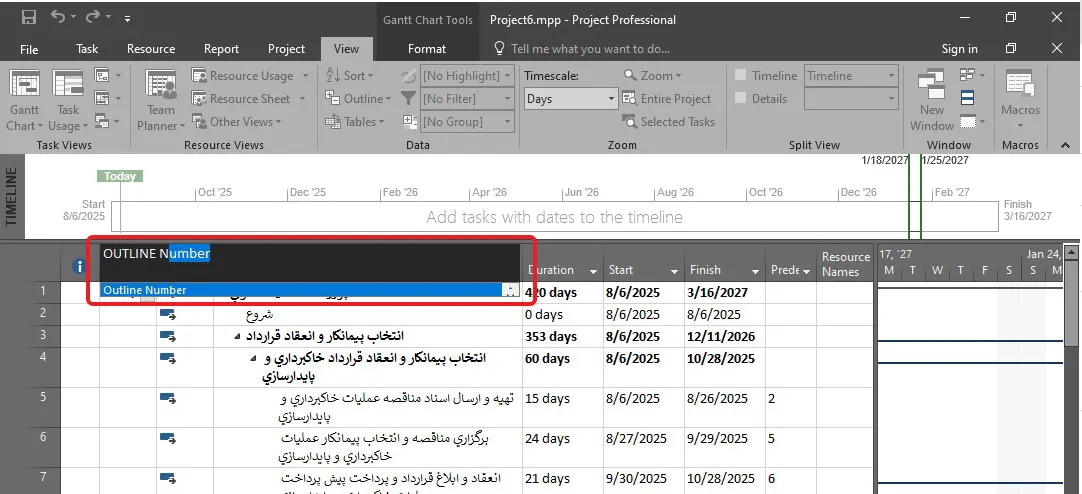Click the Selected Tasks zoom button
Image resolution: width=1082 pixels, height=494 pixels.
tap(669, 121)
